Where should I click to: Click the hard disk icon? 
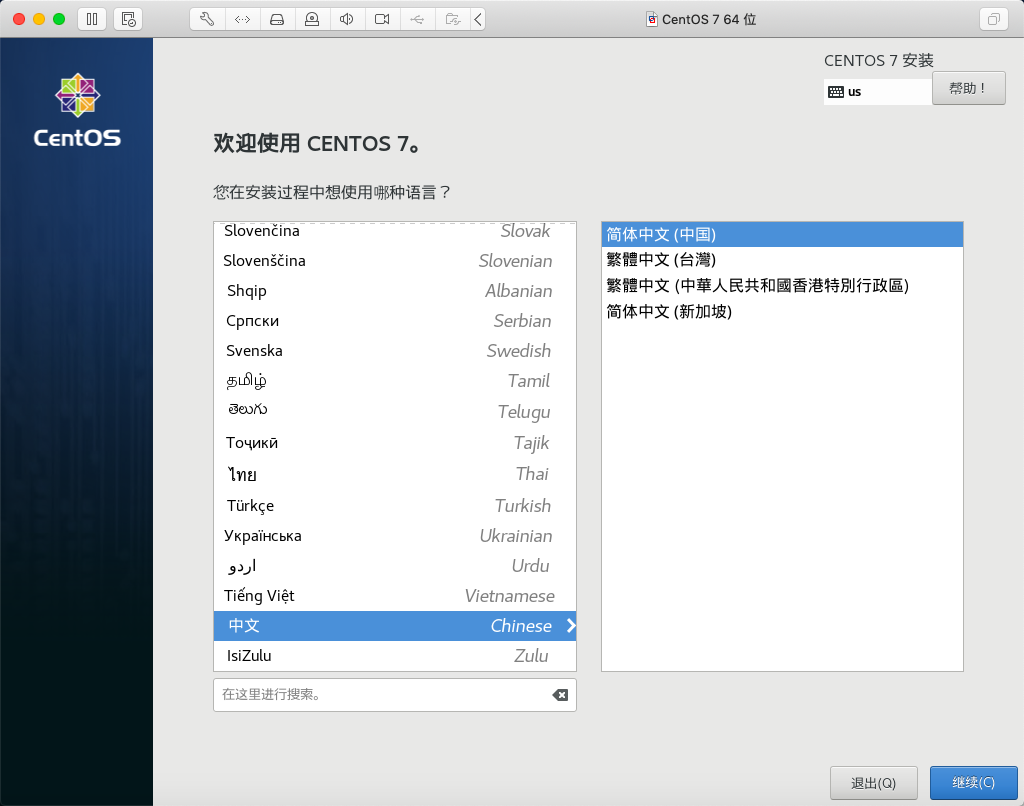277,19
